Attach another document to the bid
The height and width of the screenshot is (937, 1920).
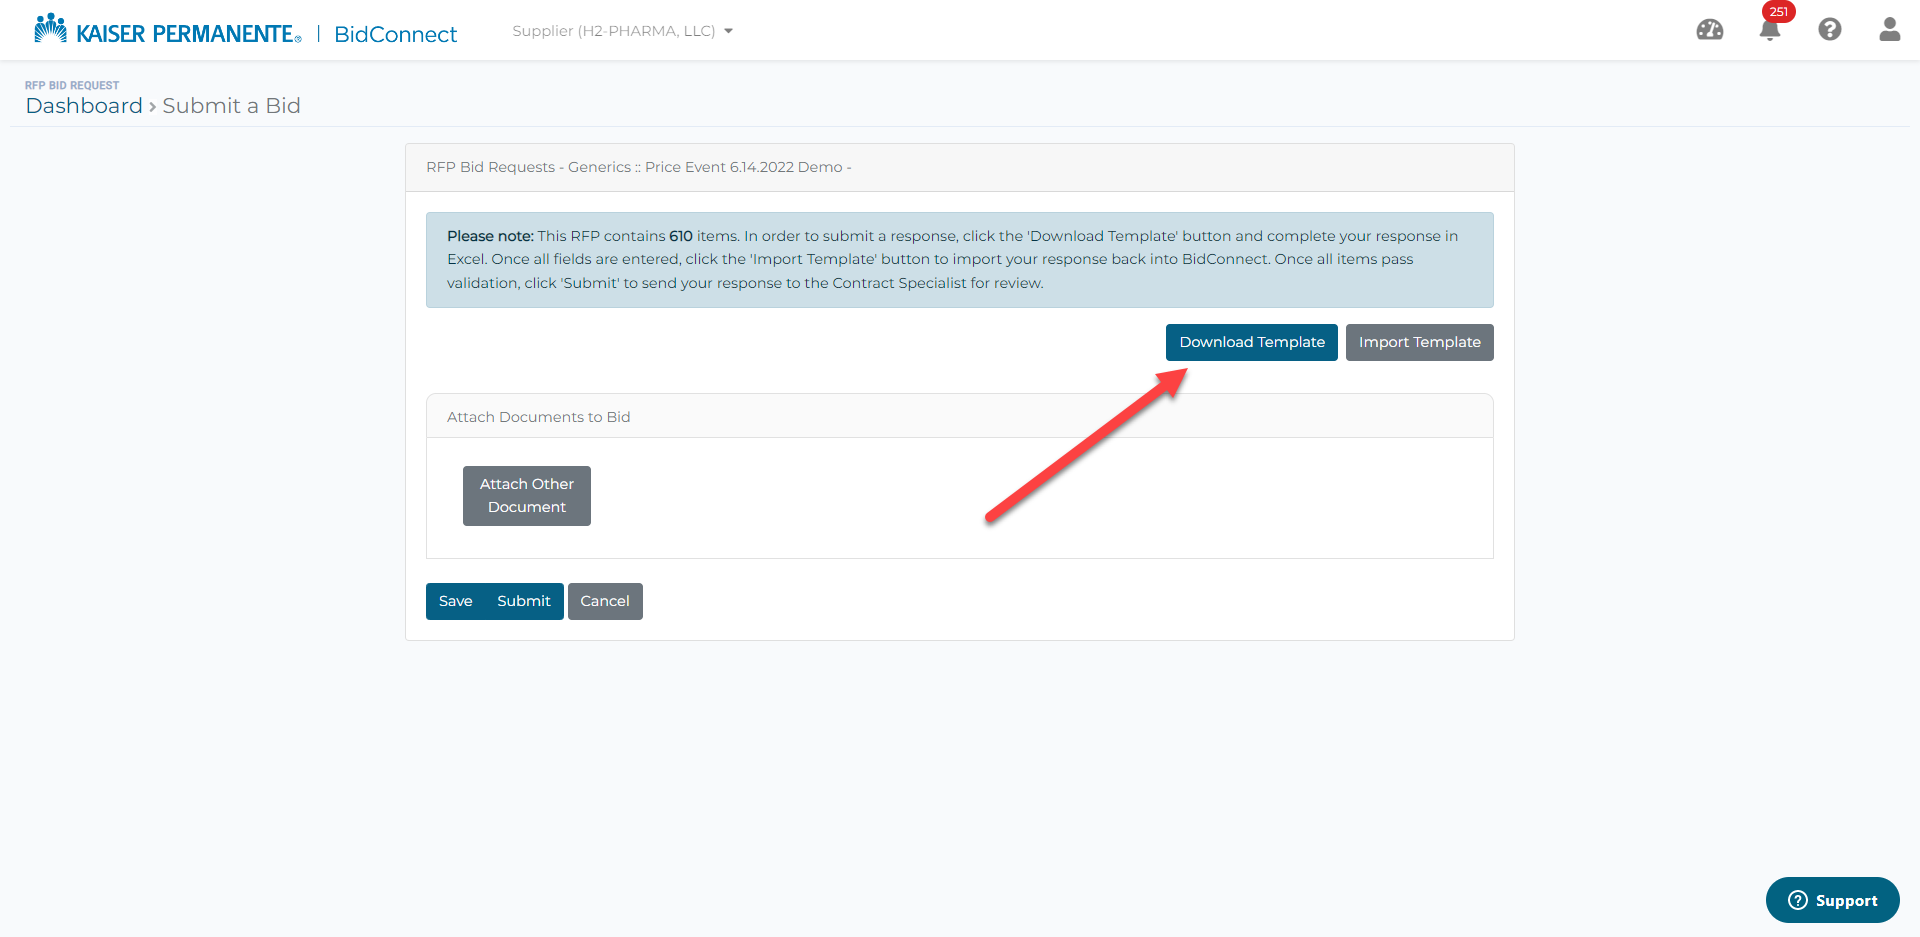click(526, 495)
